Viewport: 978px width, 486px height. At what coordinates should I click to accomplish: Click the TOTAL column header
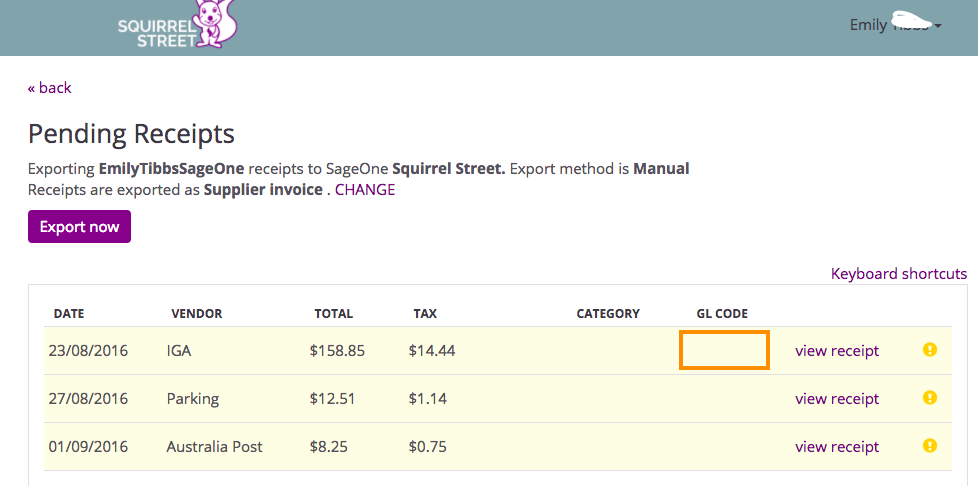[x=334, y=314]
